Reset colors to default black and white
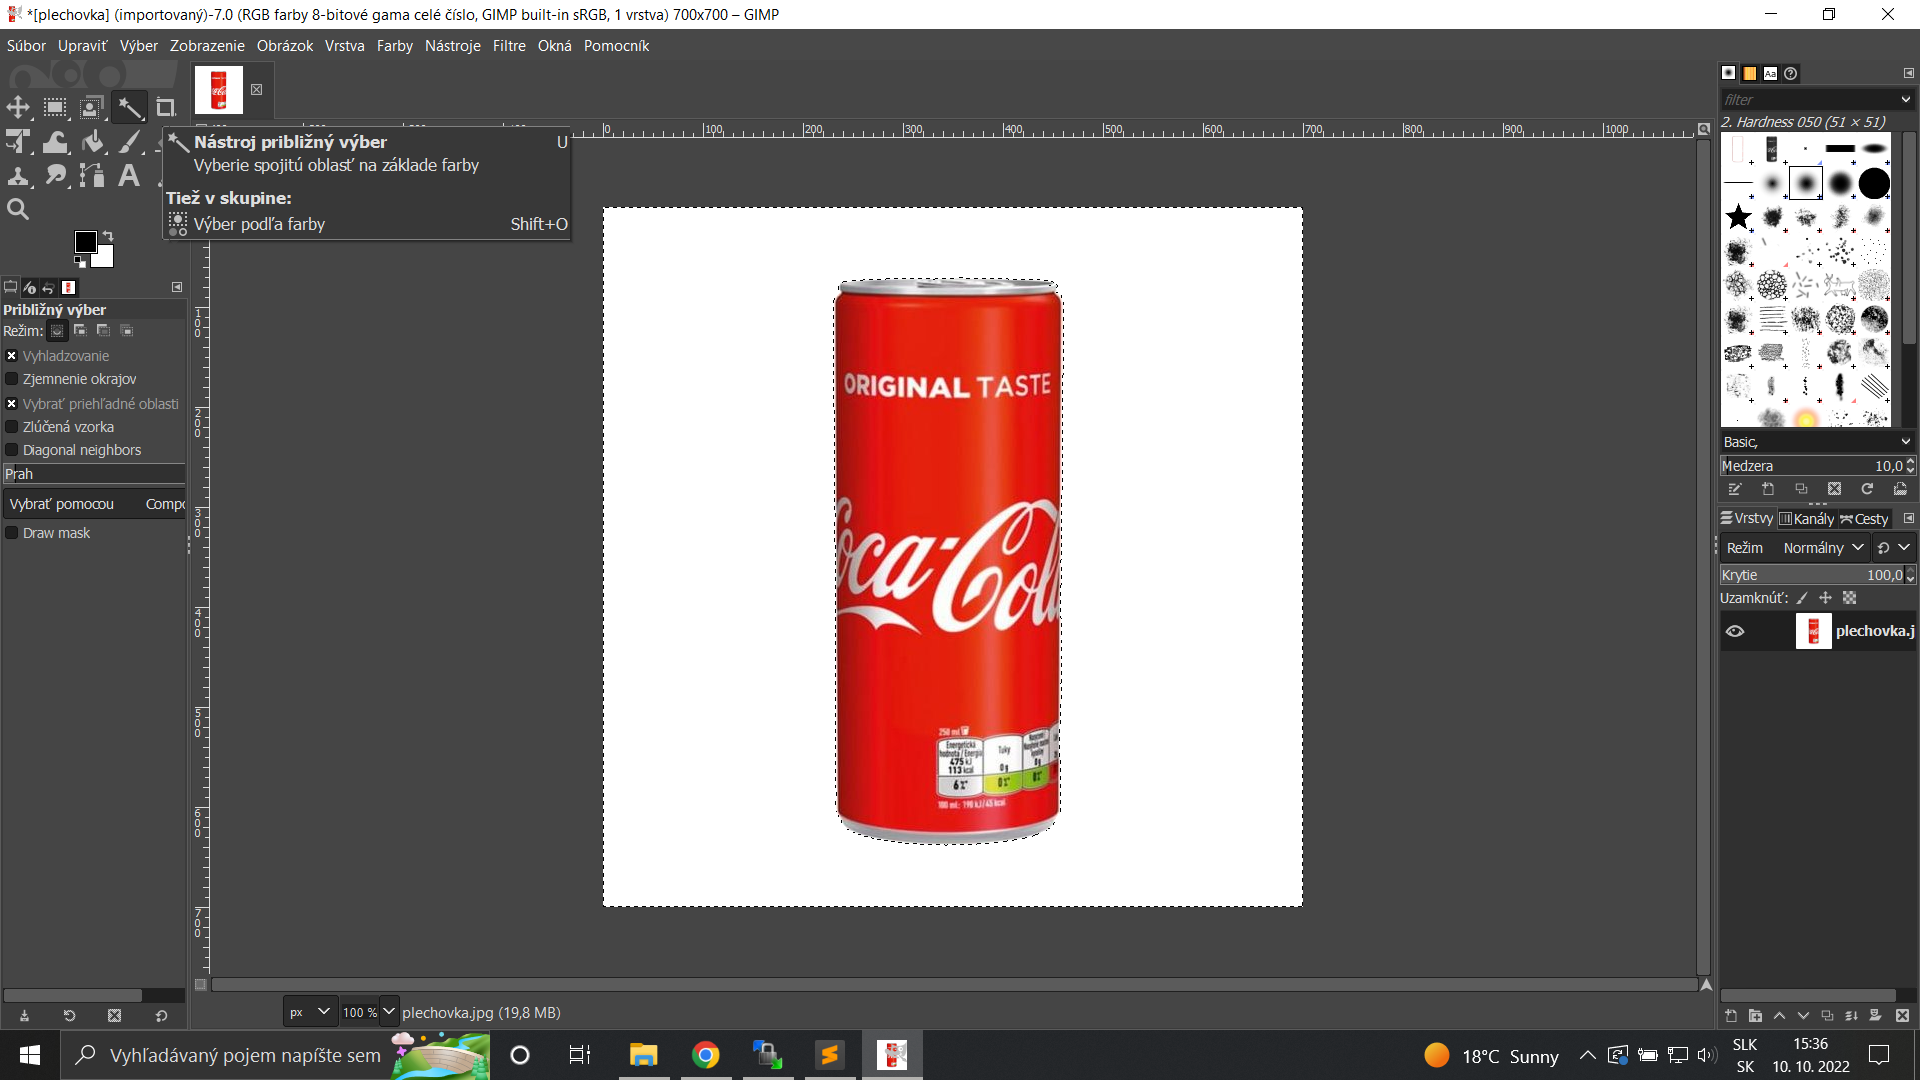1920x1080 pixels. tap(80, 263)
